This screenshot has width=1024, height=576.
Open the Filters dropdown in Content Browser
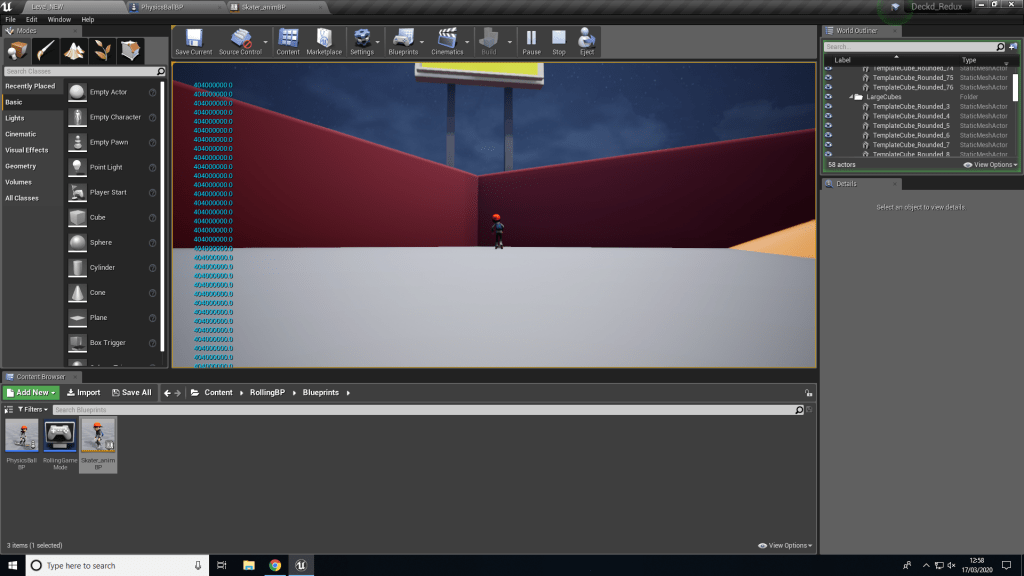point(33,410)
